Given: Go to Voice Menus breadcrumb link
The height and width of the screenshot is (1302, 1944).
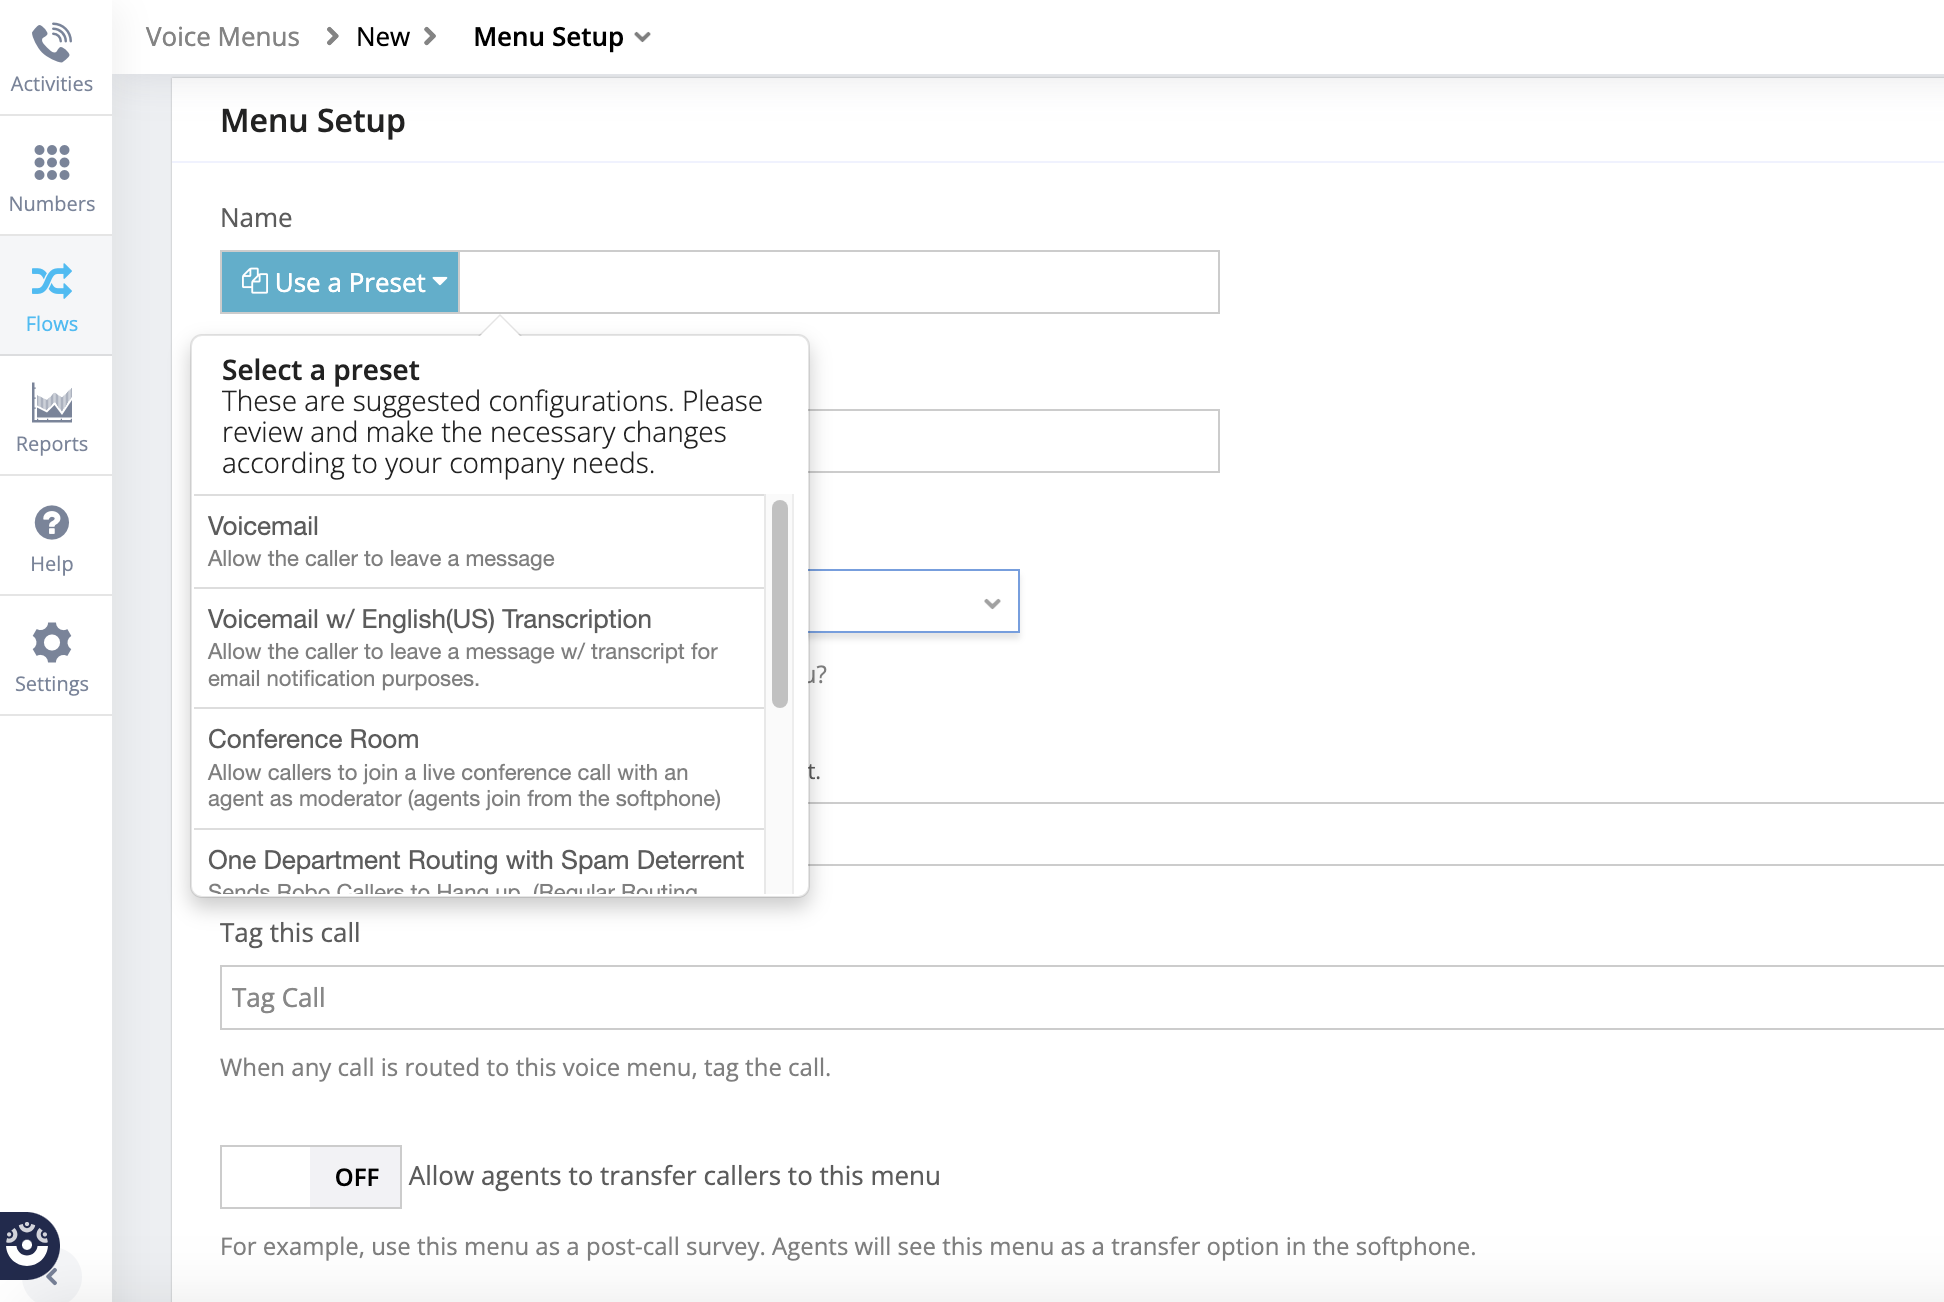Looking at the screenshot, I should 222,37.
